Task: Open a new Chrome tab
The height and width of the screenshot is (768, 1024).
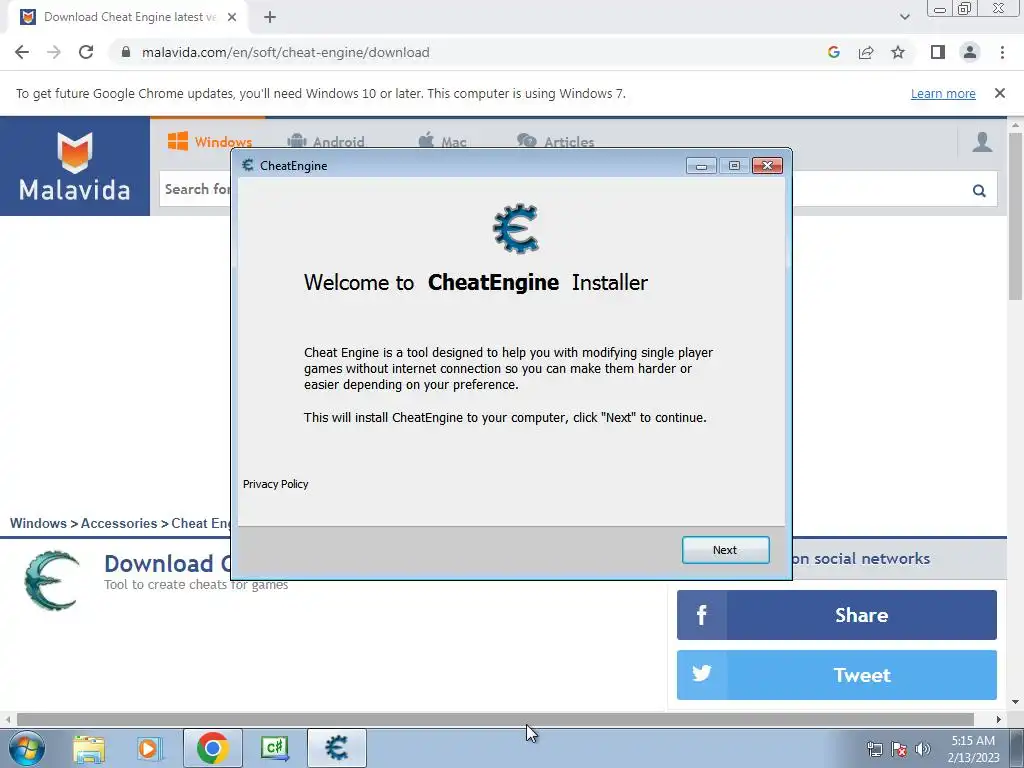Action: pyautogui.click(x=270, y=17)
